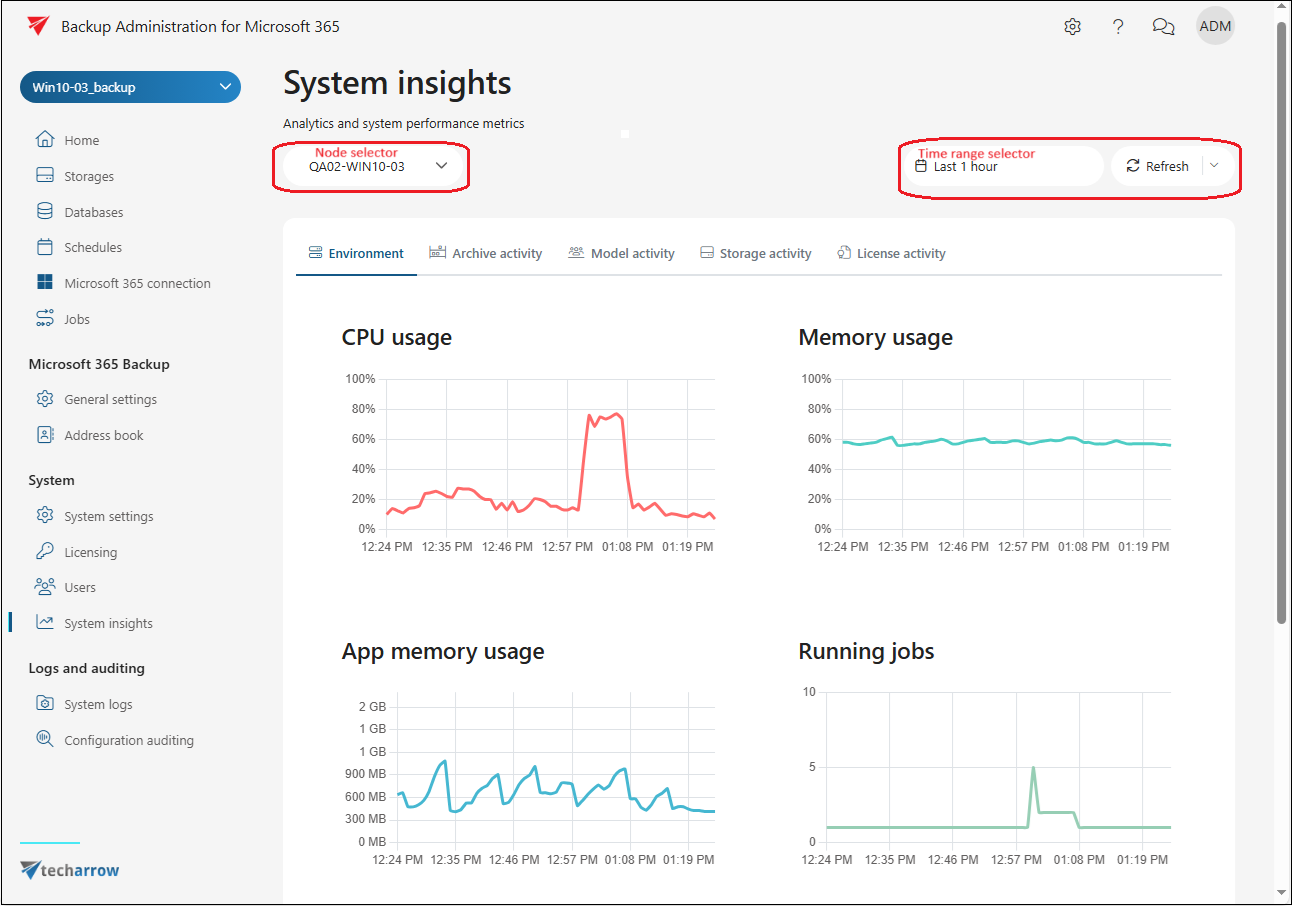Open the Users page icon
The image size is (1292, 906).
click(x=45, y=587)
